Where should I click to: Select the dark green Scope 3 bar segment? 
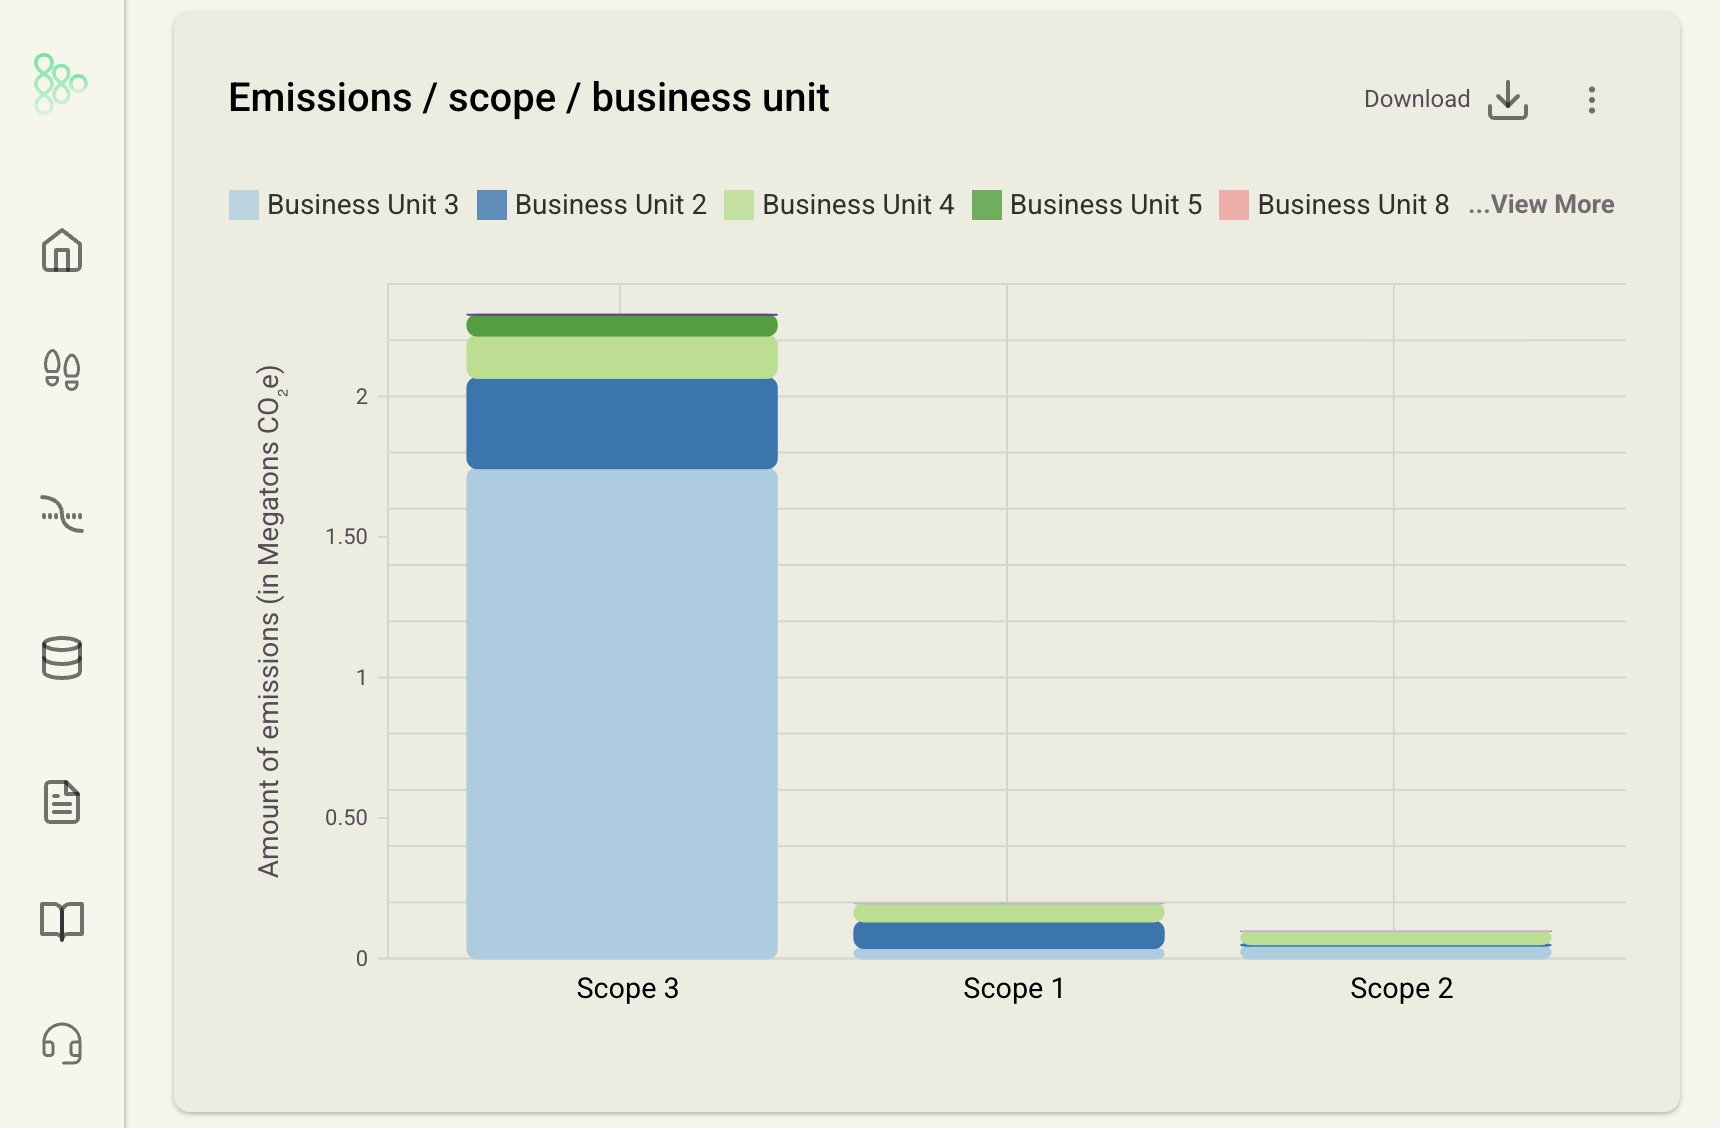coord(622,326)
